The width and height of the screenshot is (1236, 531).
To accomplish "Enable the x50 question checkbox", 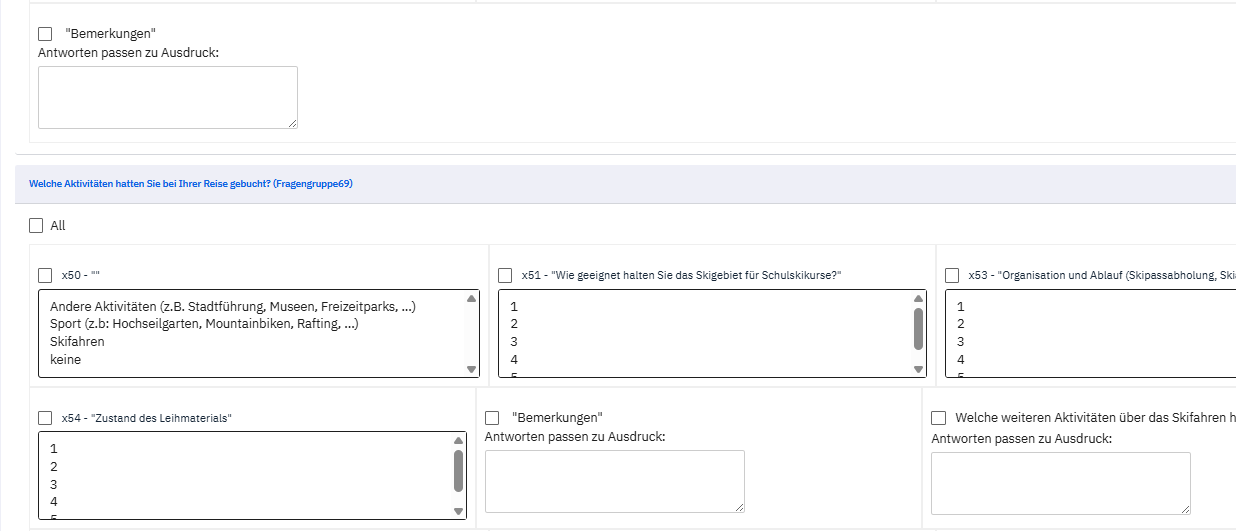I will coord(45,275).
